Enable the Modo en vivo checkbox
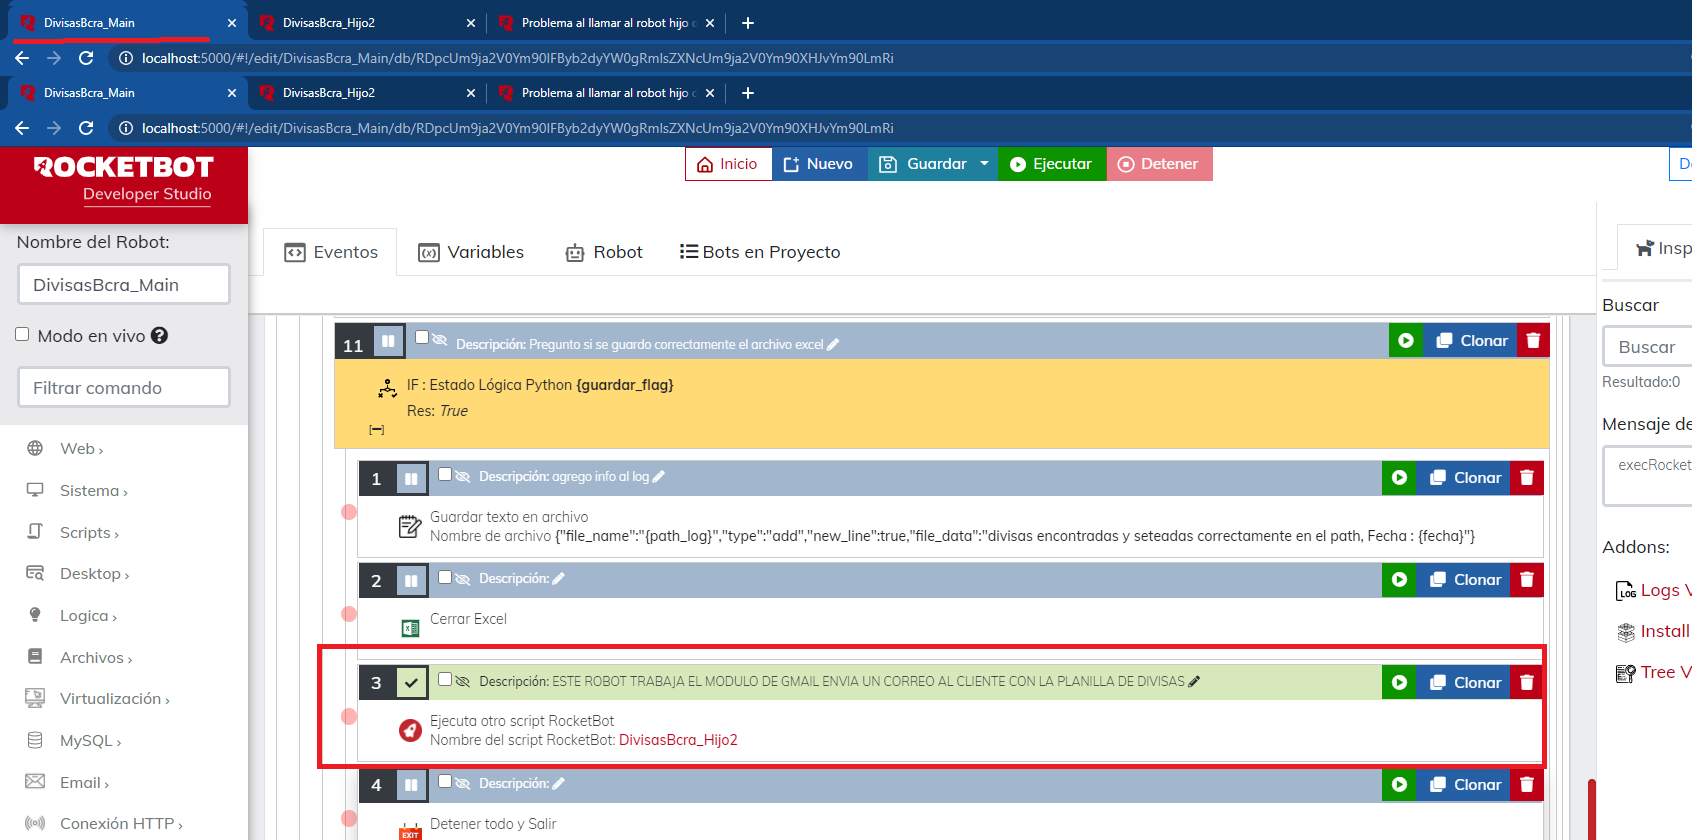 pos(22,335)
